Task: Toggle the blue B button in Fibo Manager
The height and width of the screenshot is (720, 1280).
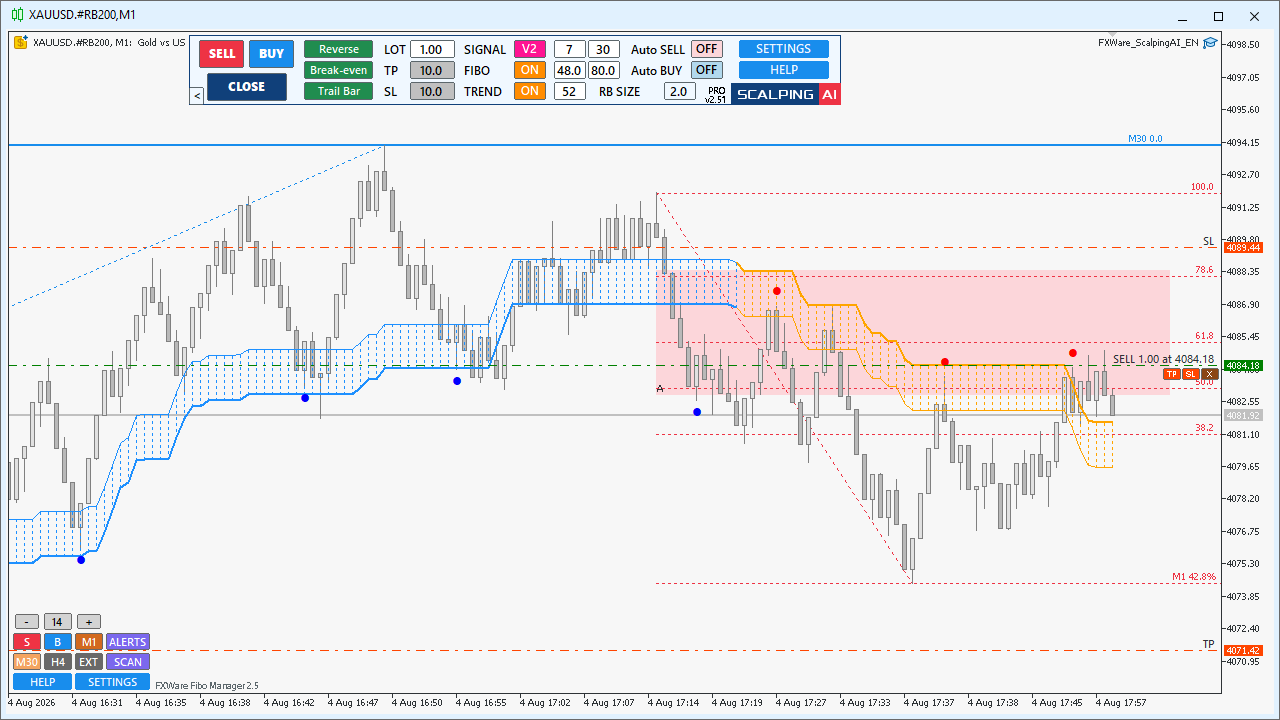Action: 57,642
